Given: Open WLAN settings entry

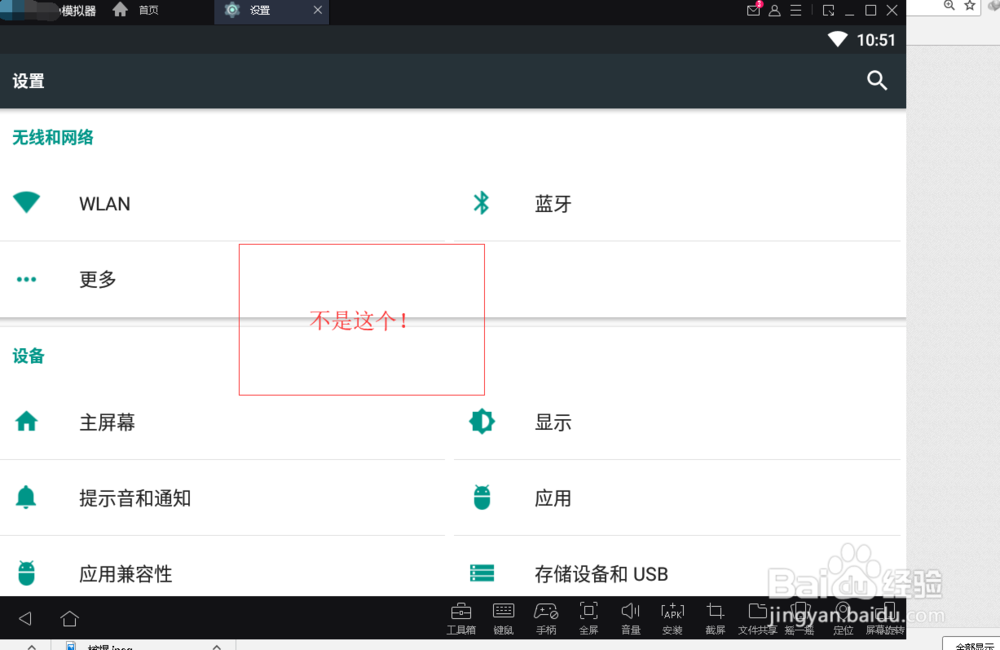Looking at the screenshot, I should click(x=104, y=203).
